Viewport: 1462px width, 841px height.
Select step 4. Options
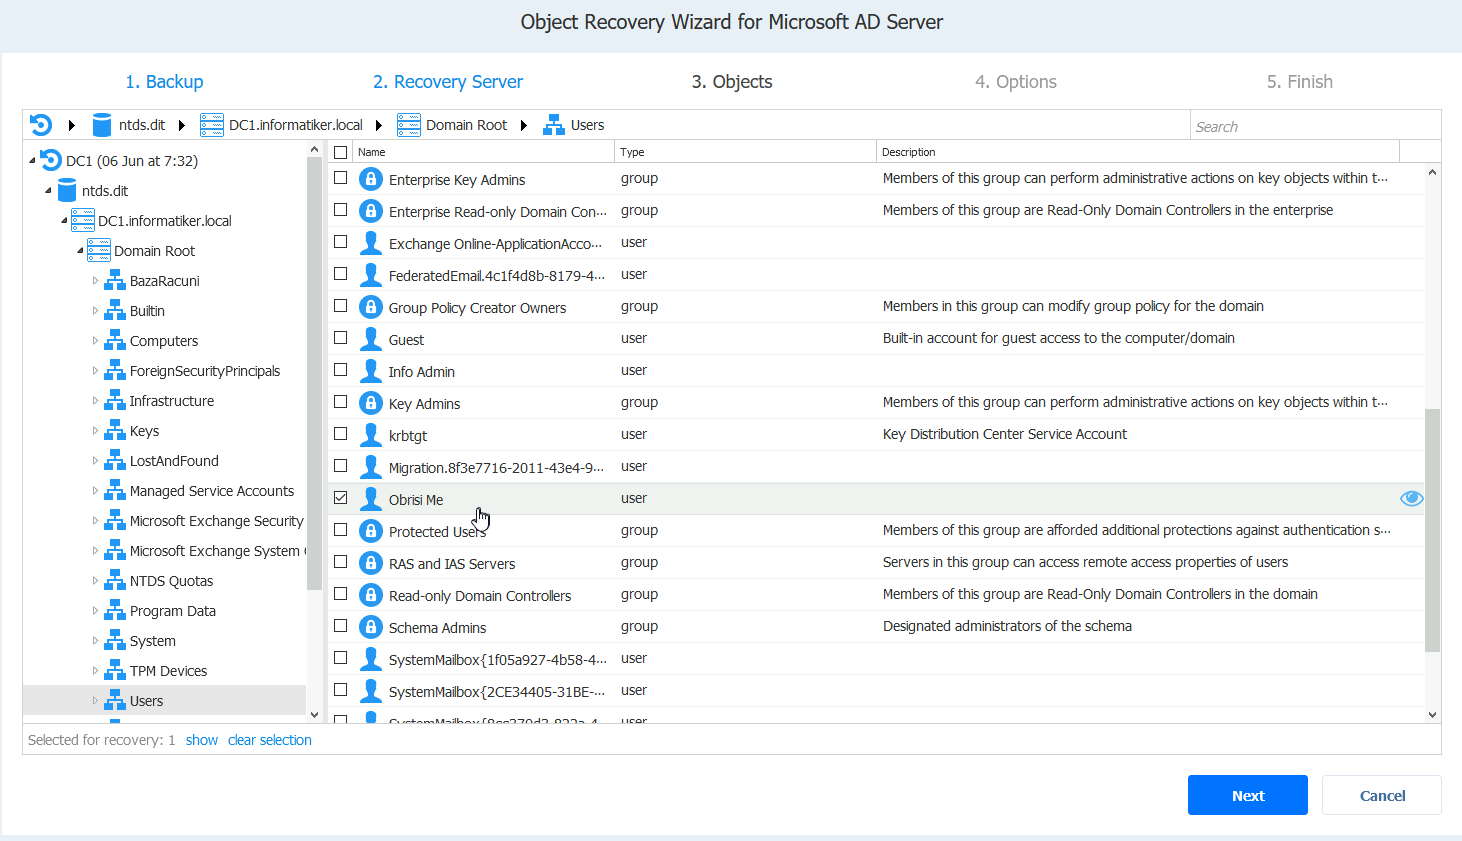[1016, 82]
